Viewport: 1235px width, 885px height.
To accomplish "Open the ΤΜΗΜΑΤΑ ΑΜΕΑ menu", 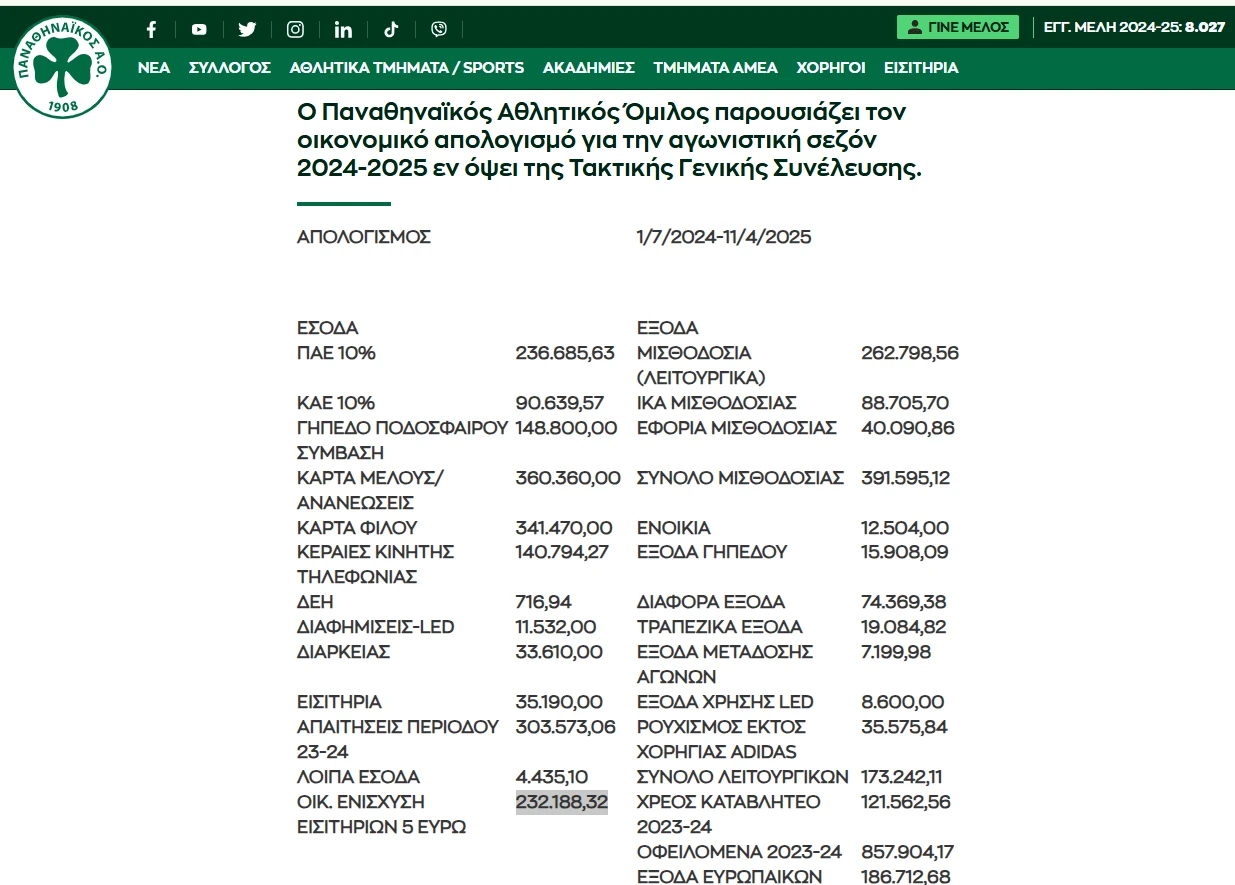I will (x=715, y=68).
